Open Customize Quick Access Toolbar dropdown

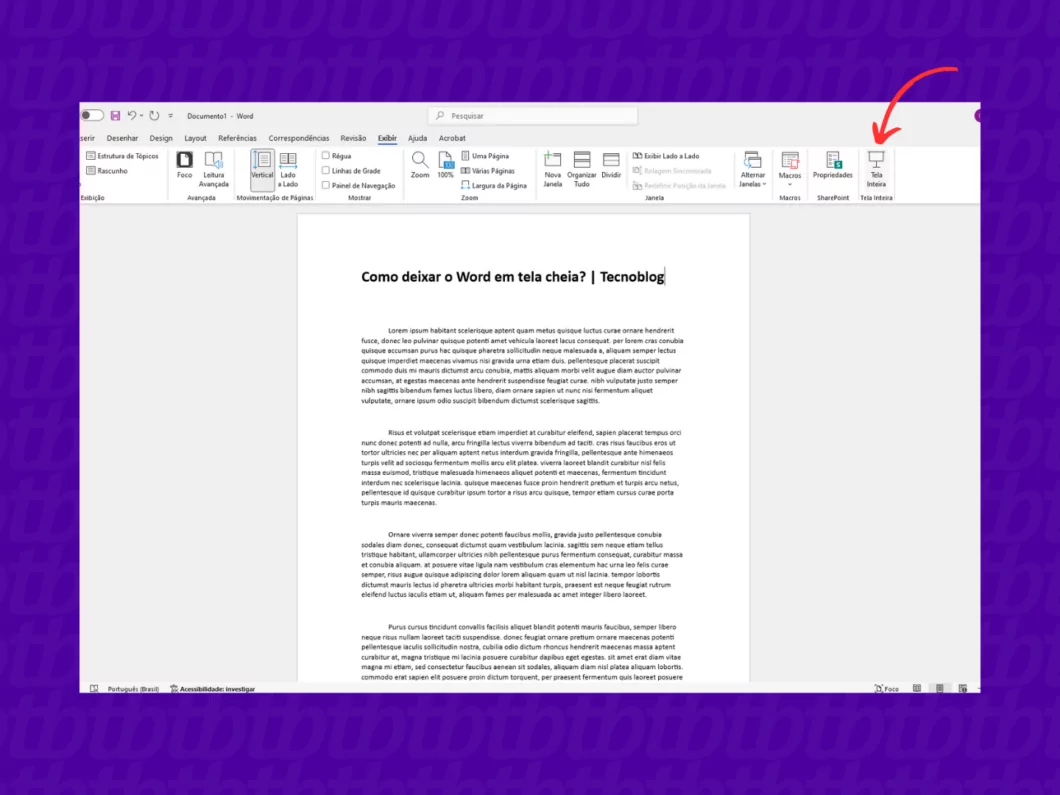point(170,116)
